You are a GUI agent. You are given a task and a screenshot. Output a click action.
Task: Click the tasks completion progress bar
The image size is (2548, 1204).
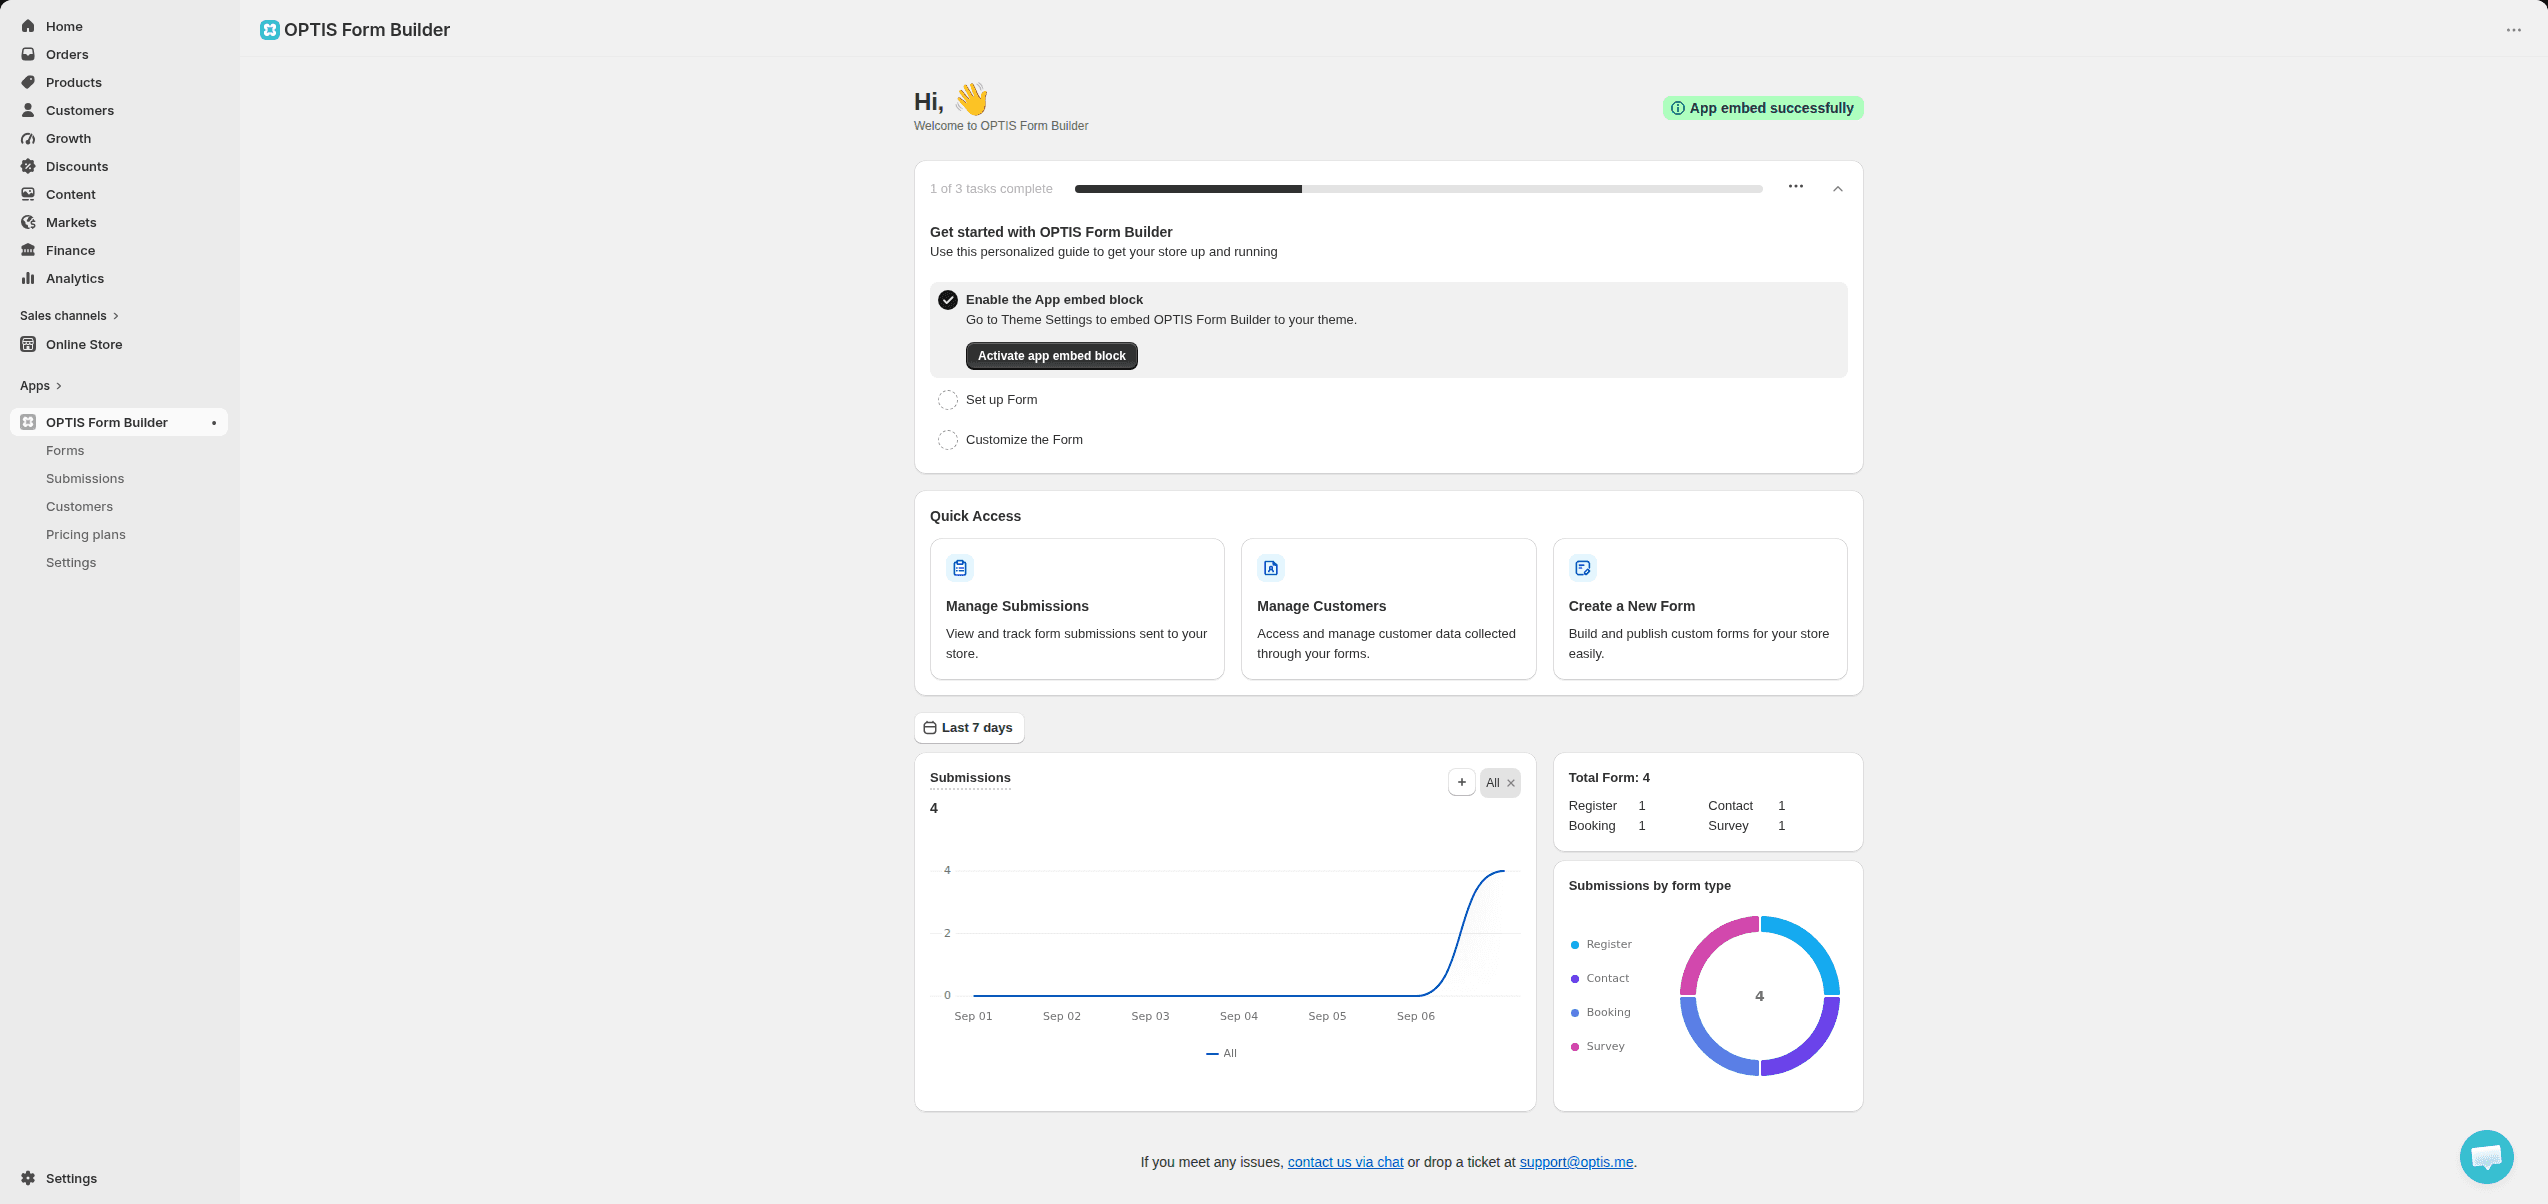(x=1418, y=189)
